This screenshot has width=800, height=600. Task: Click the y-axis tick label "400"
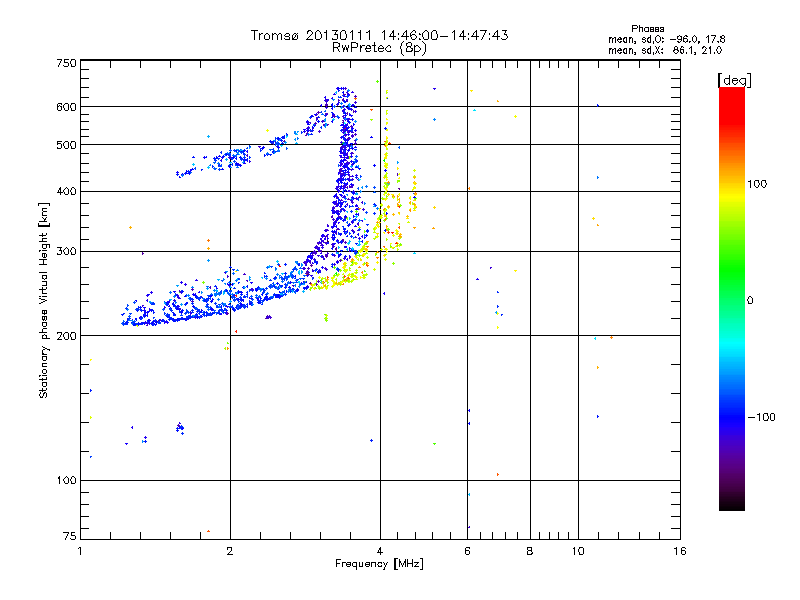(66, 191)
